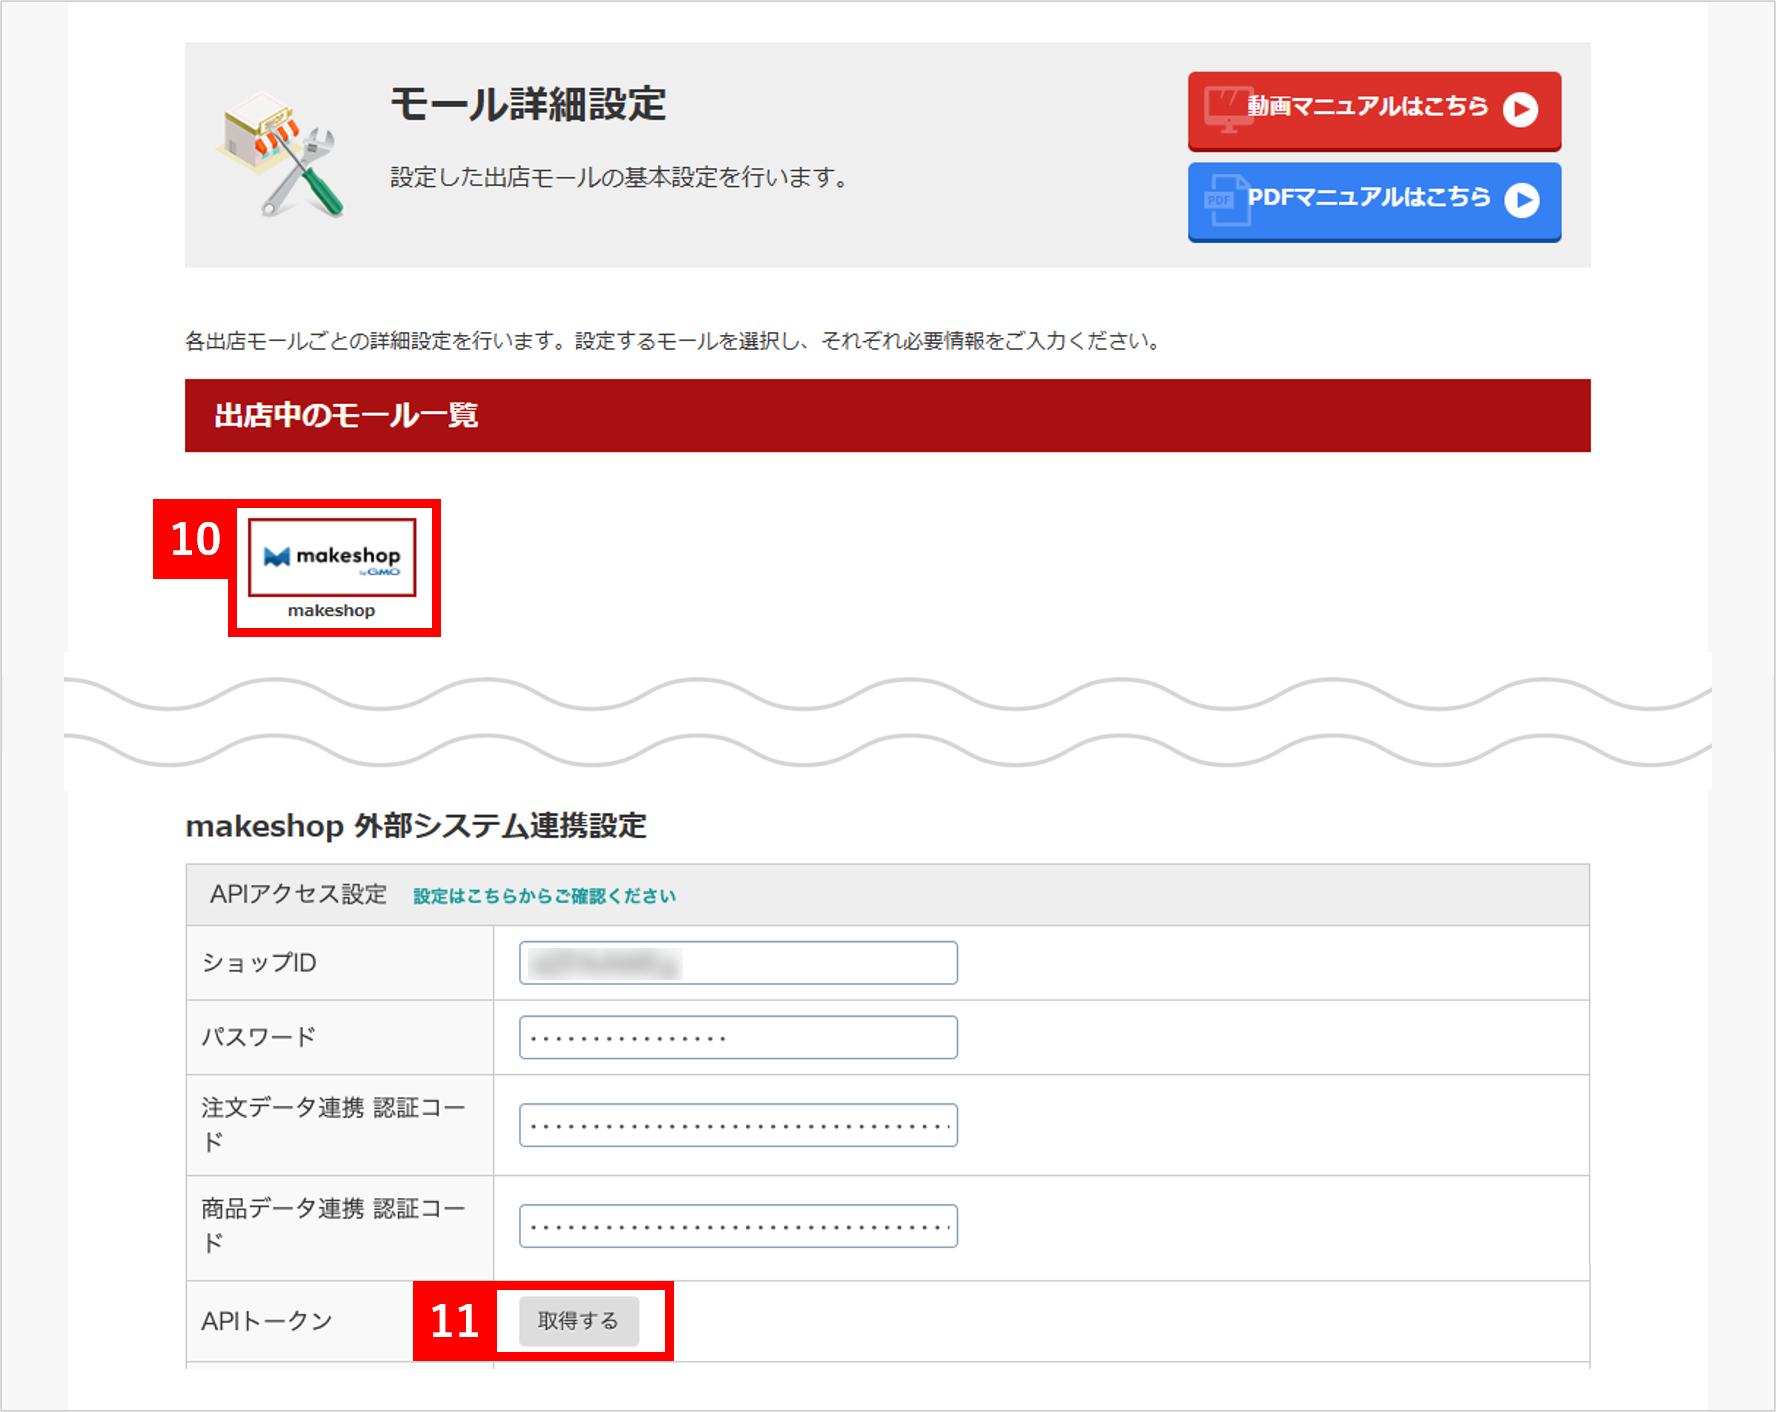Viewport: 1776px width, 1412px height.
Task: Click the makeshop logo image
Action: tap(332, 557)
